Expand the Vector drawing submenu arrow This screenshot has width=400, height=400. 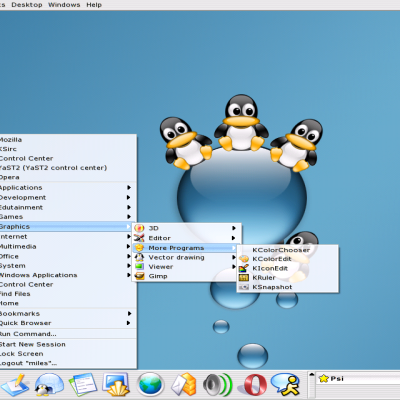tap(234, 257)
